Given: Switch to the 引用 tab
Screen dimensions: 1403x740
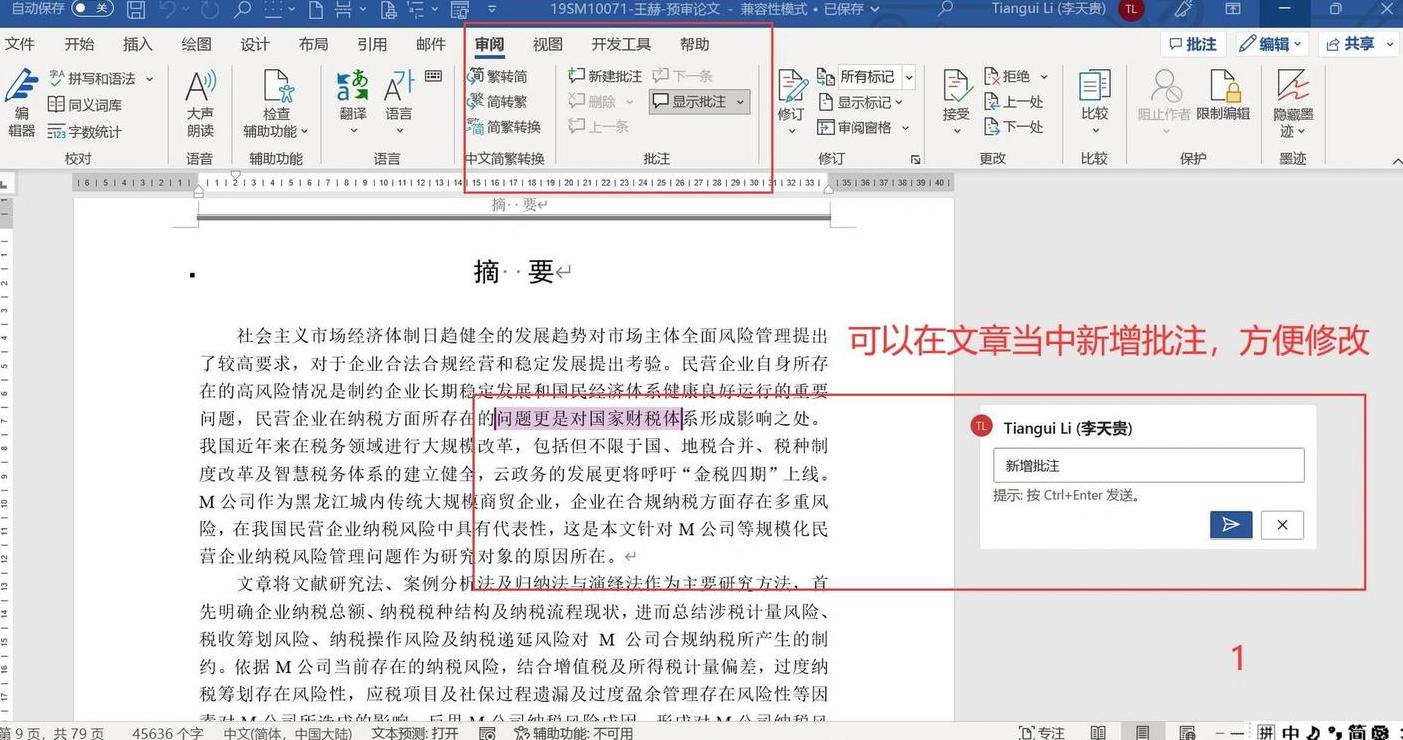Looking at the screenshot, I should click(372, 44).
